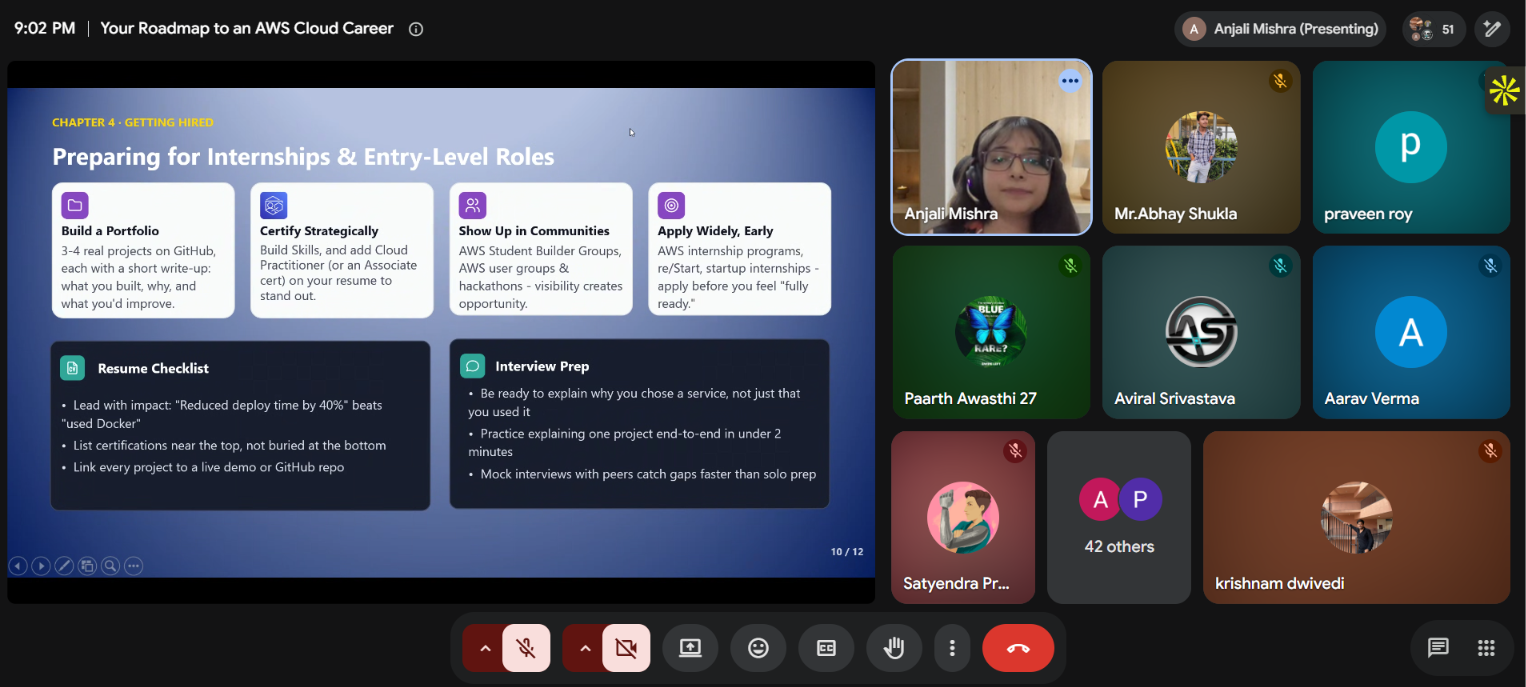Expand video settings arrow next to camera
This screenshot has width=1526, height=687.
tap(585, 648)
